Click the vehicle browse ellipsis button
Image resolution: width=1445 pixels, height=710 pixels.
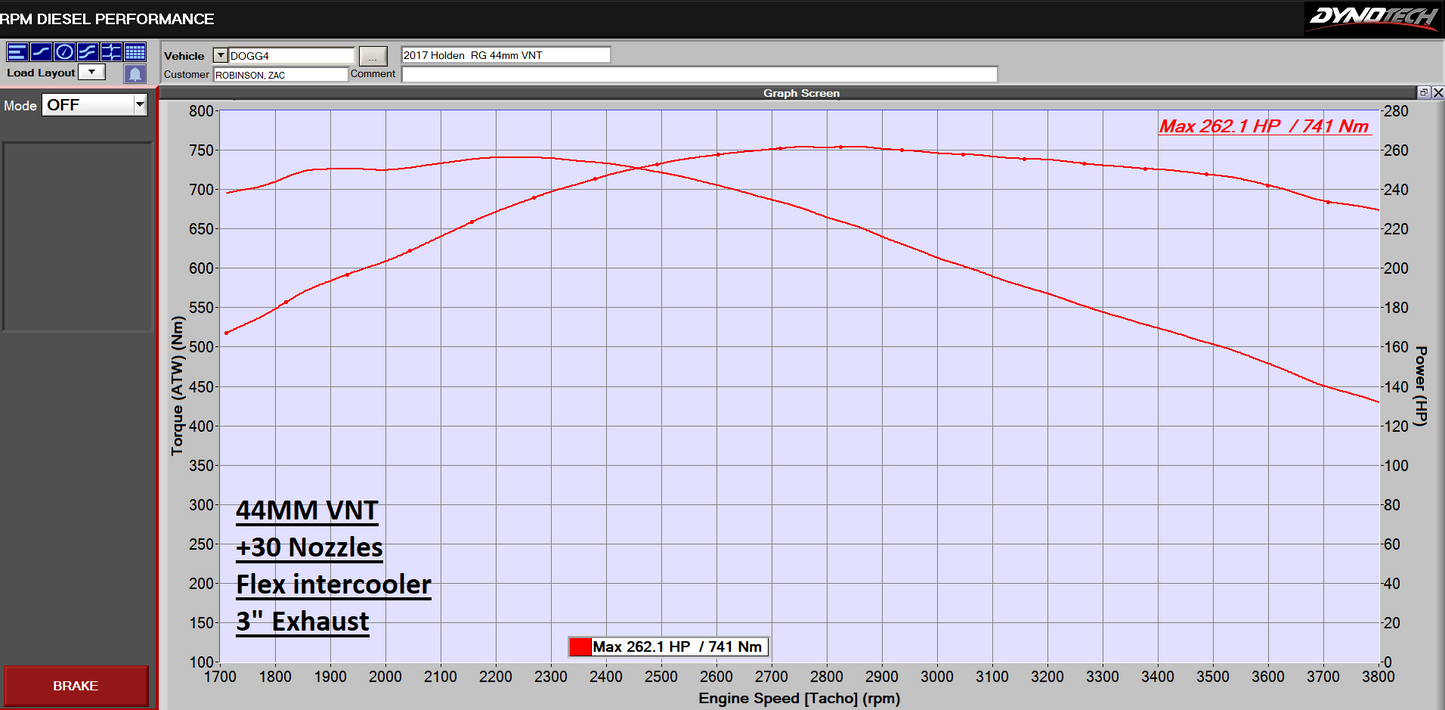coord(372,55)
